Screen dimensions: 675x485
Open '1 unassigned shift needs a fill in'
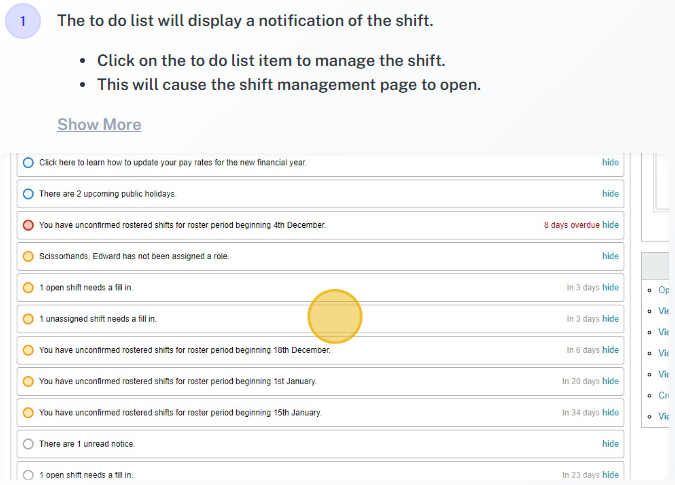tap(98, 319)
